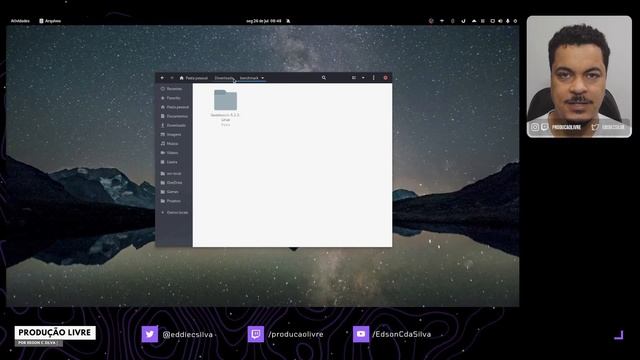Open Projetos in the sidebar
Viewport: 640px width, 360px height.
point(171,201)
